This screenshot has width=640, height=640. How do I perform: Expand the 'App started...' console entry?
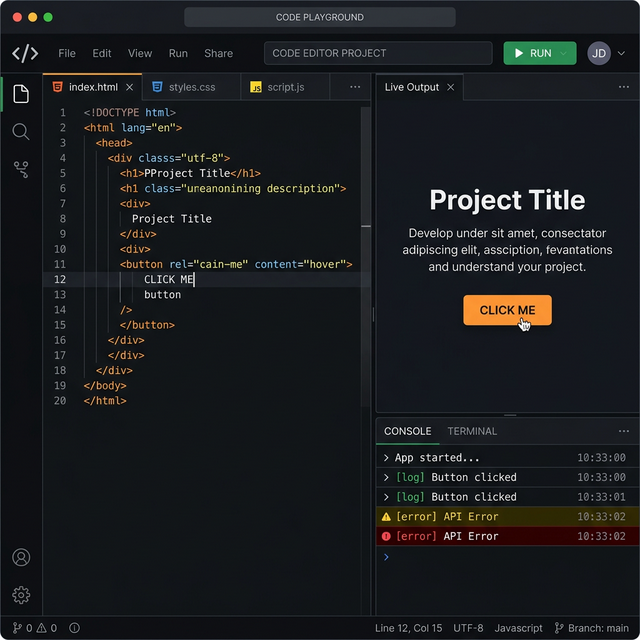tap(386, 458)
